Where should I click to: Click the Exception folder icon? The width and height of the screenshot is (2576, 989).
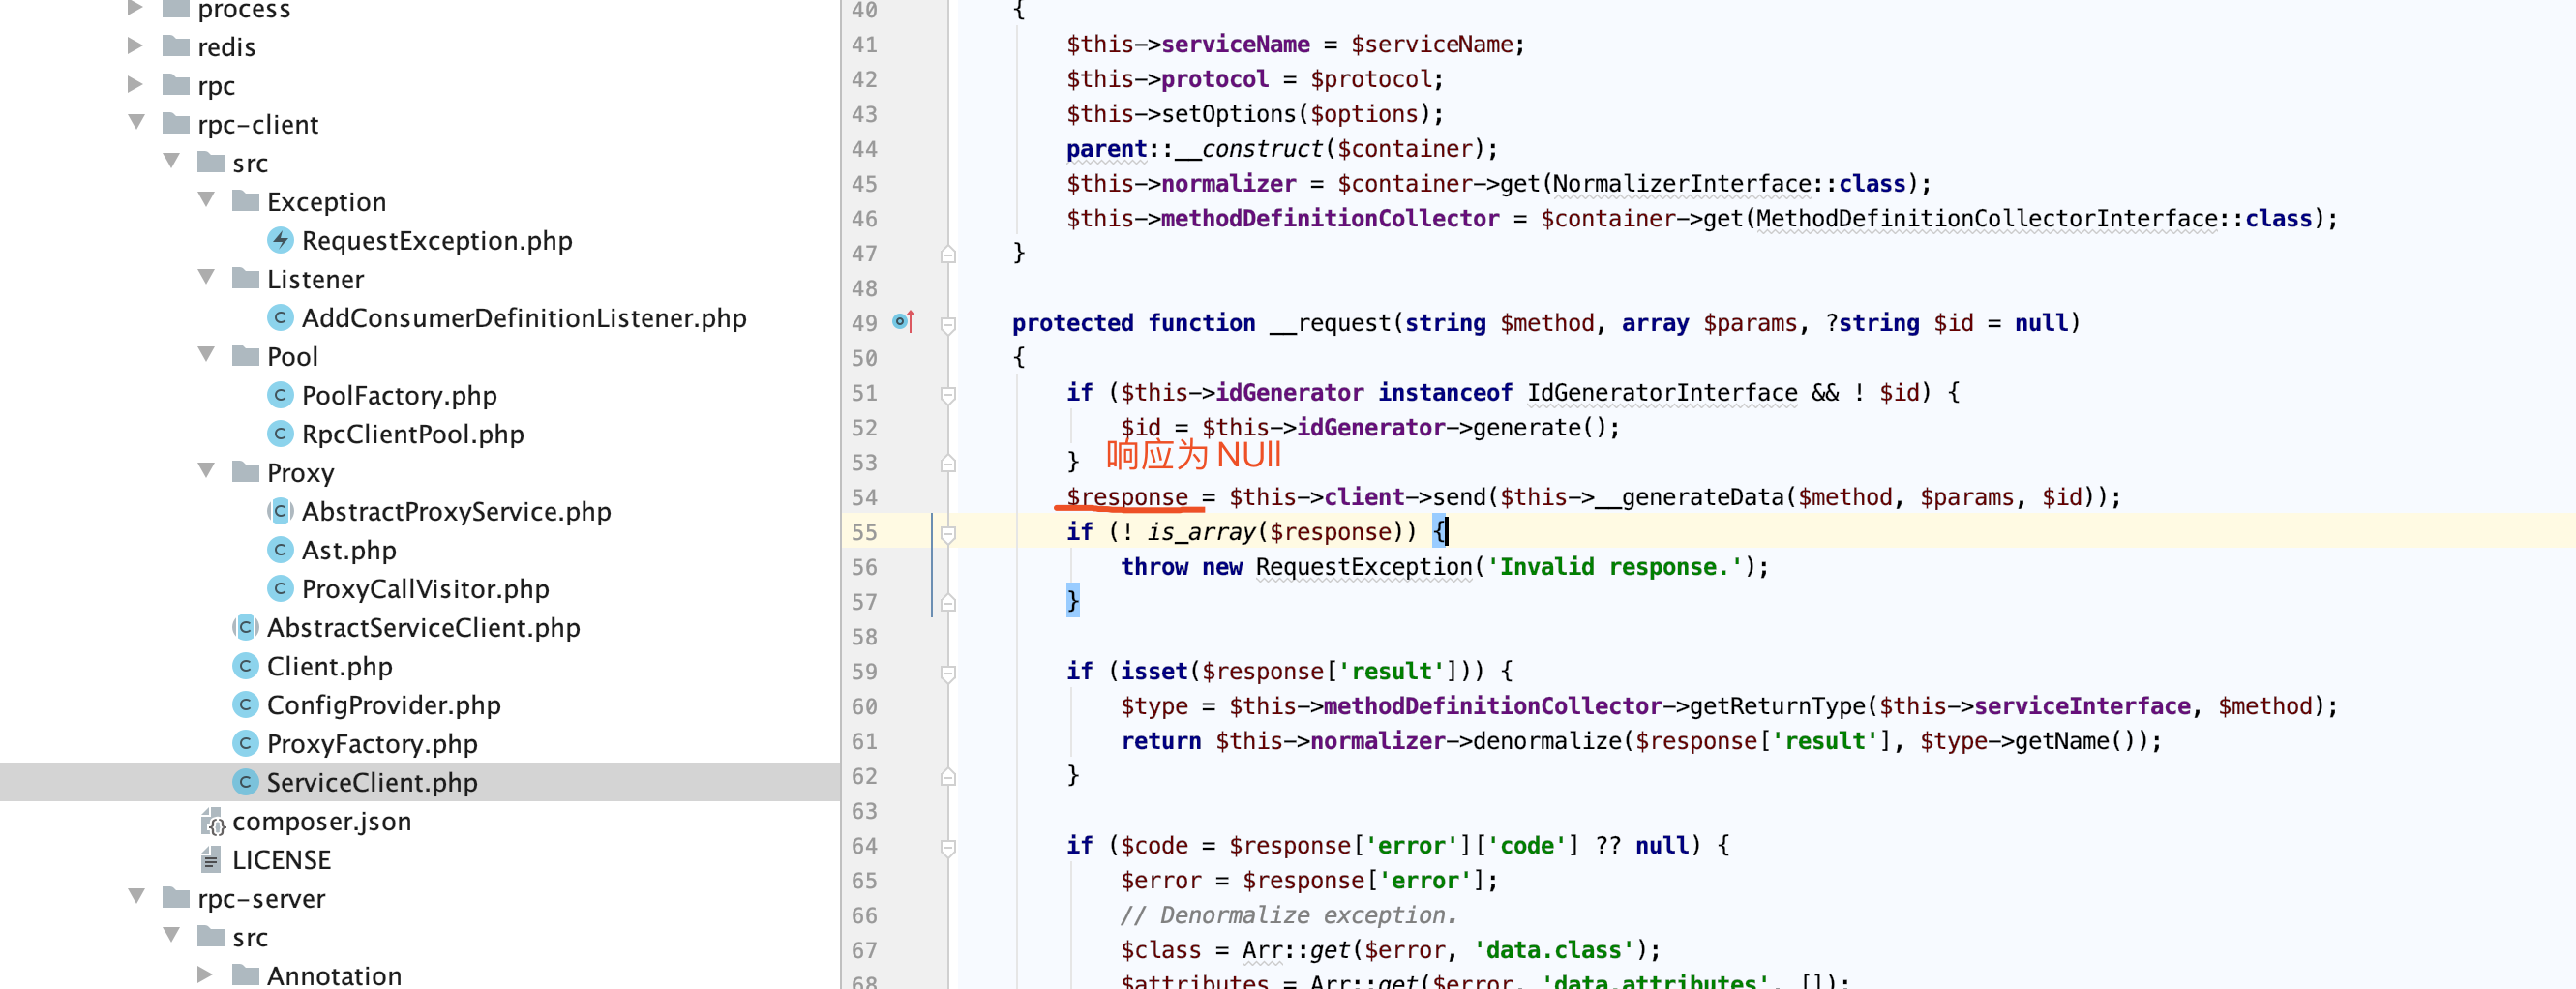(245, 201)
